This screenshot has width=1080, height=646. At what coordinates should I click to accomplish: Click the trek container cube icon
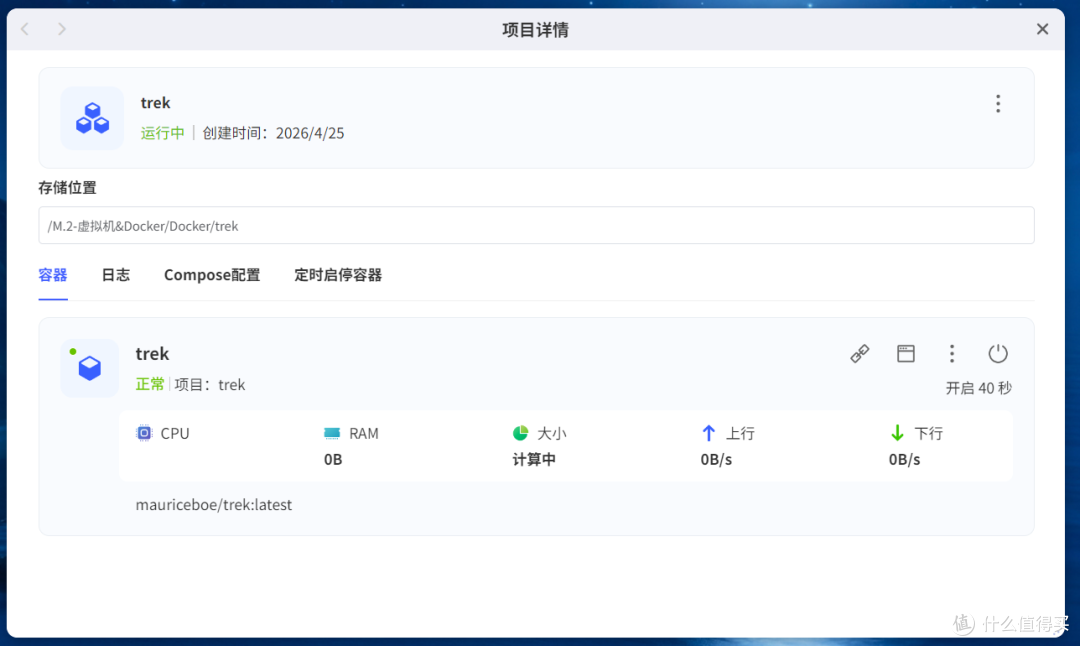[x=90, y=368]
